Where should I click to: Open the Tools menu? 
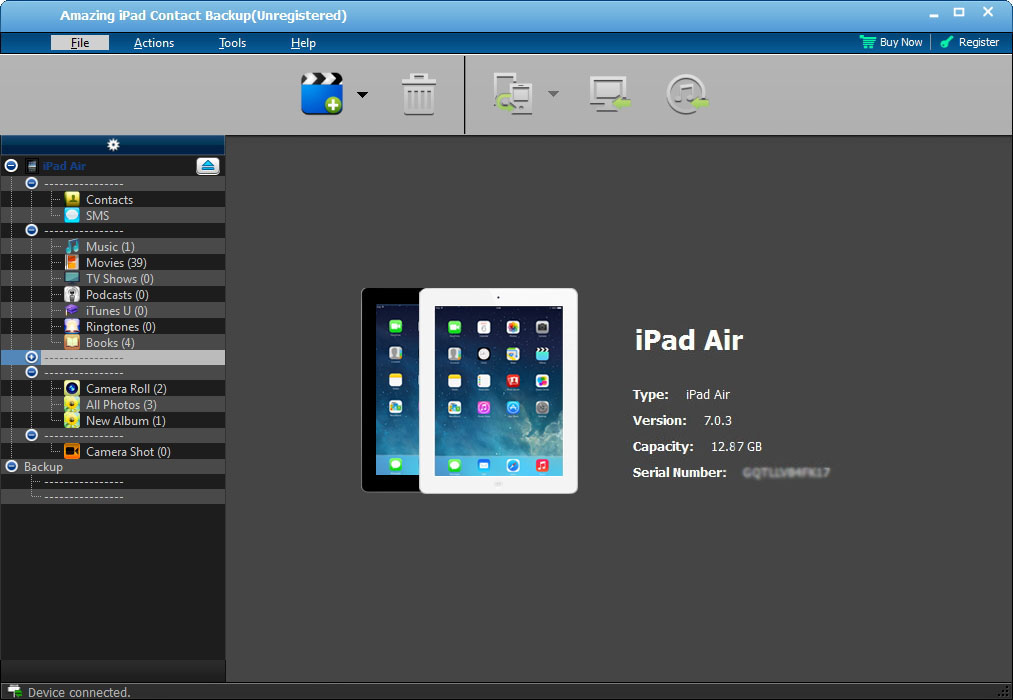pos(232,43)
